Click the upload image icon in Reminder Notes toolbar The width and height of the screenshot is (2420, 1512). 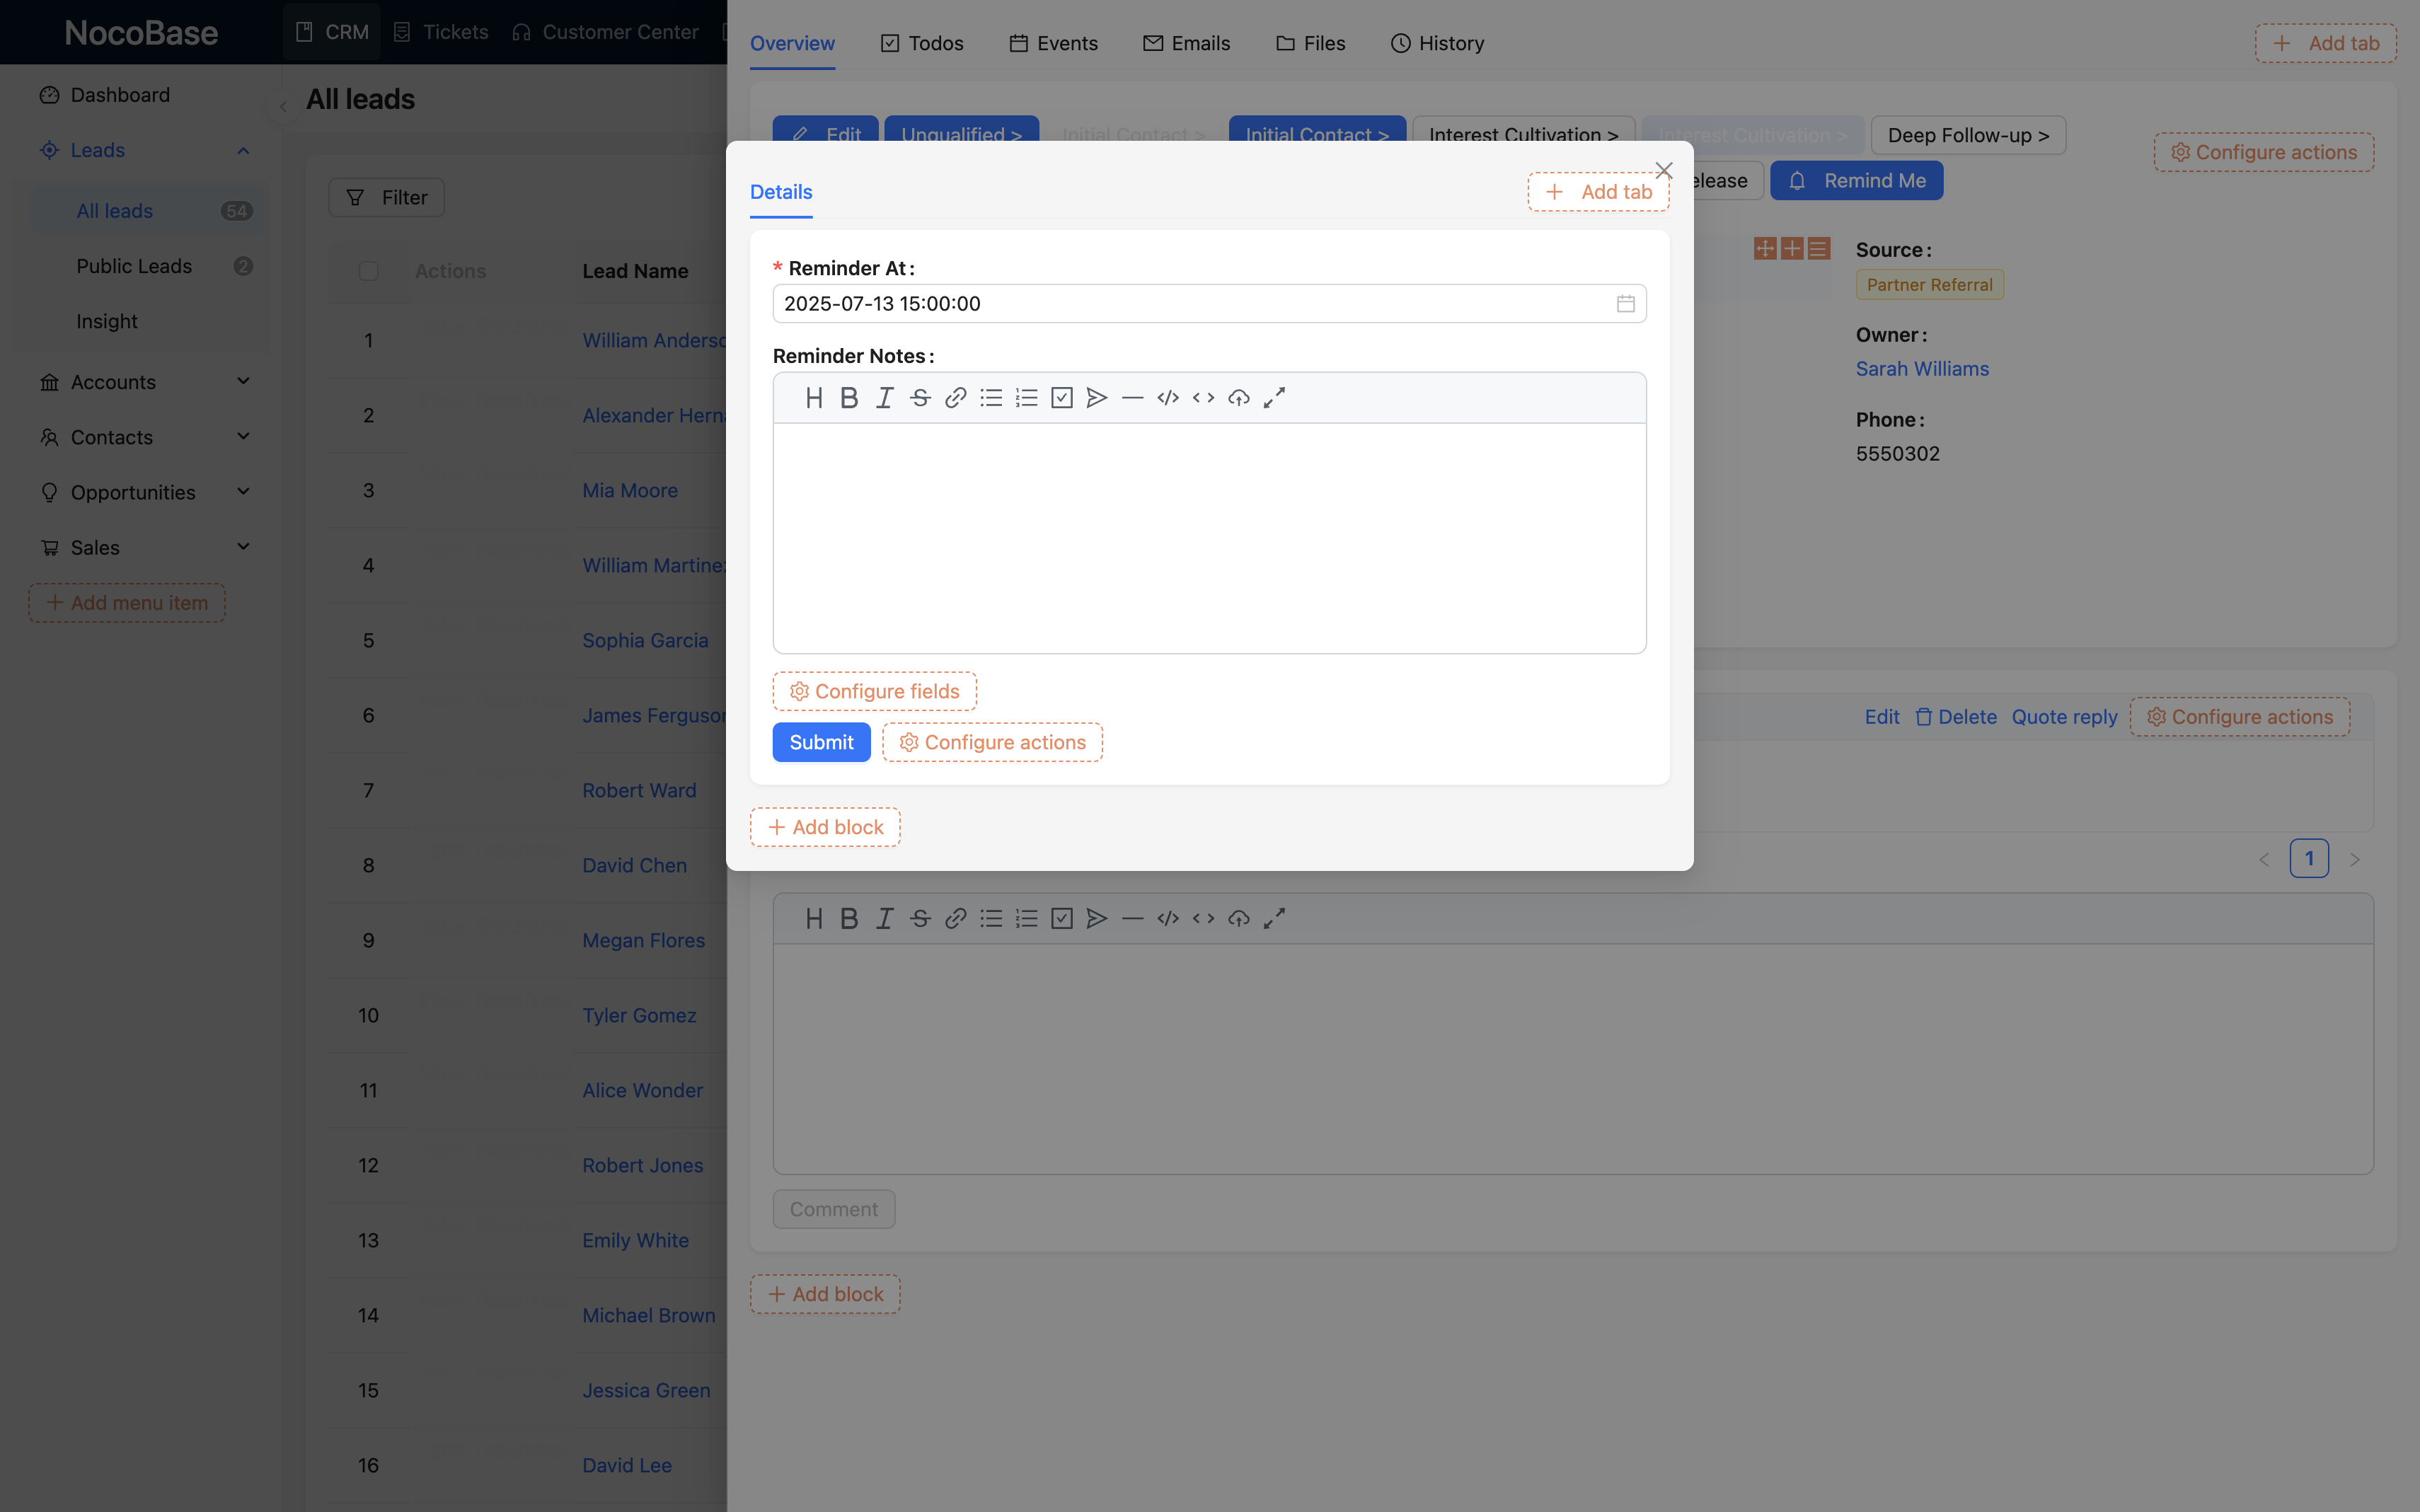point(1239,398)
